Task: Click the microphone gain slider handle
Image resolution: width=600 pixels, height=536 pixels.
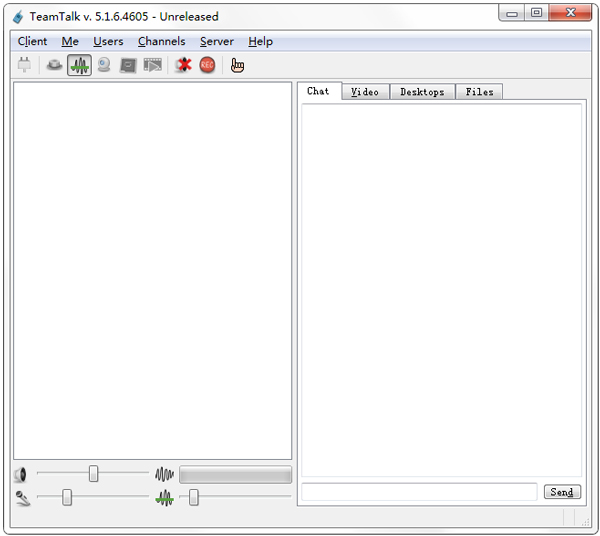Action: point(67,497)
